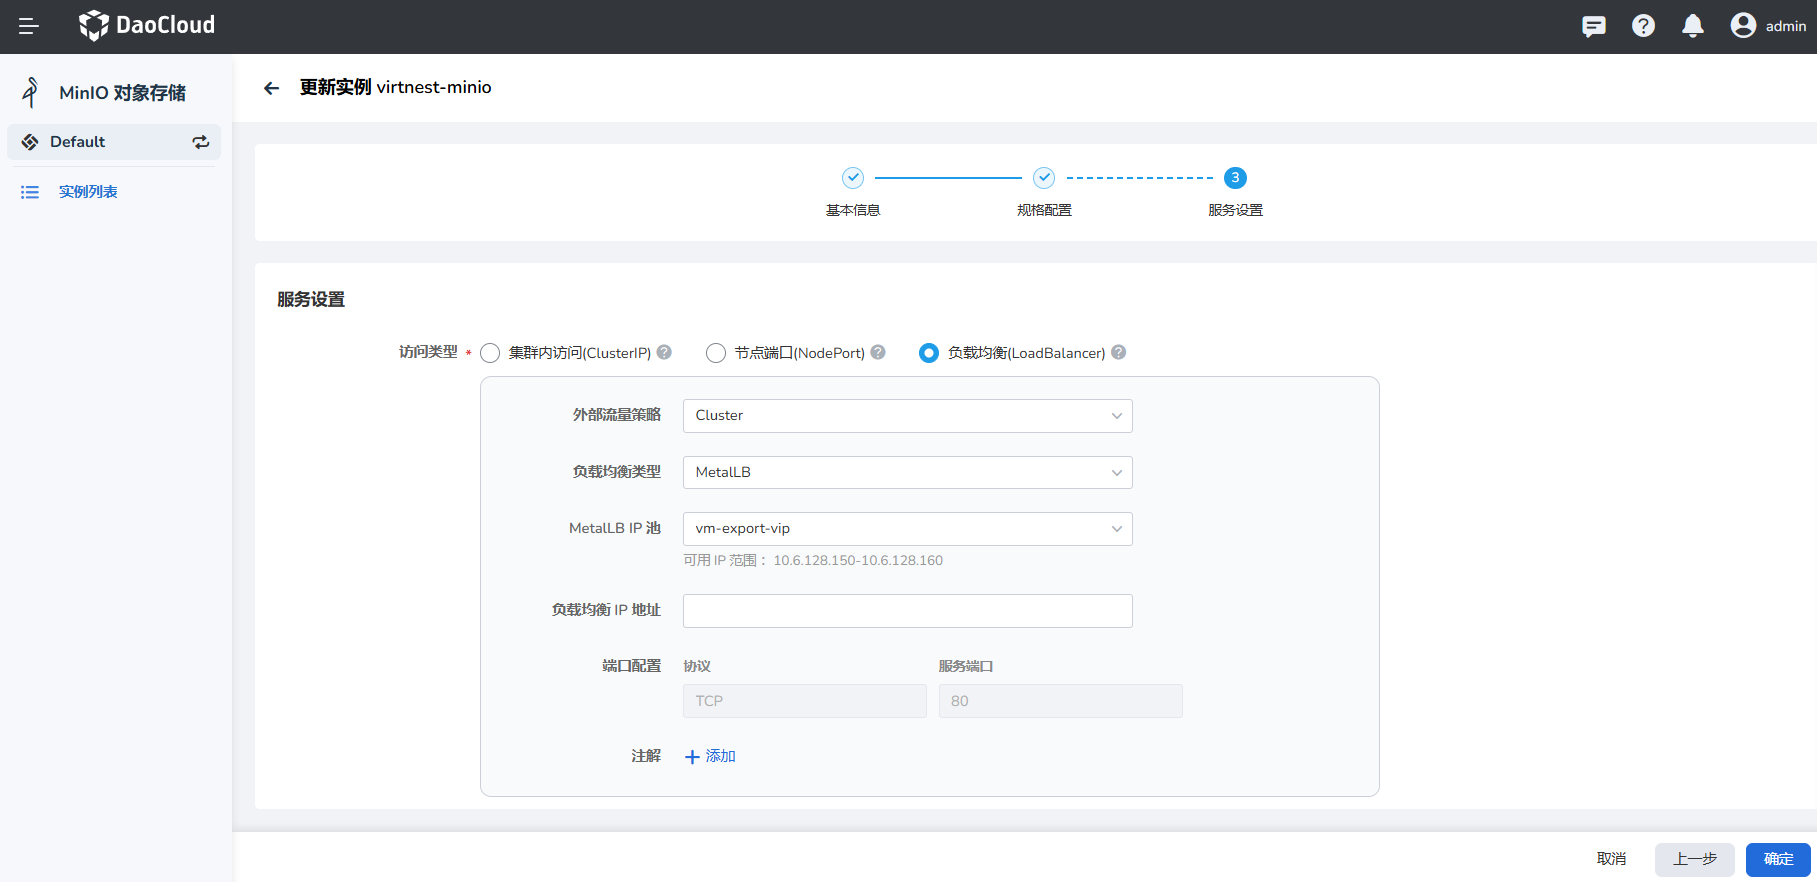
Task: Open the notifications bell
Action: pyautogui.click(x=1692, y=26)
